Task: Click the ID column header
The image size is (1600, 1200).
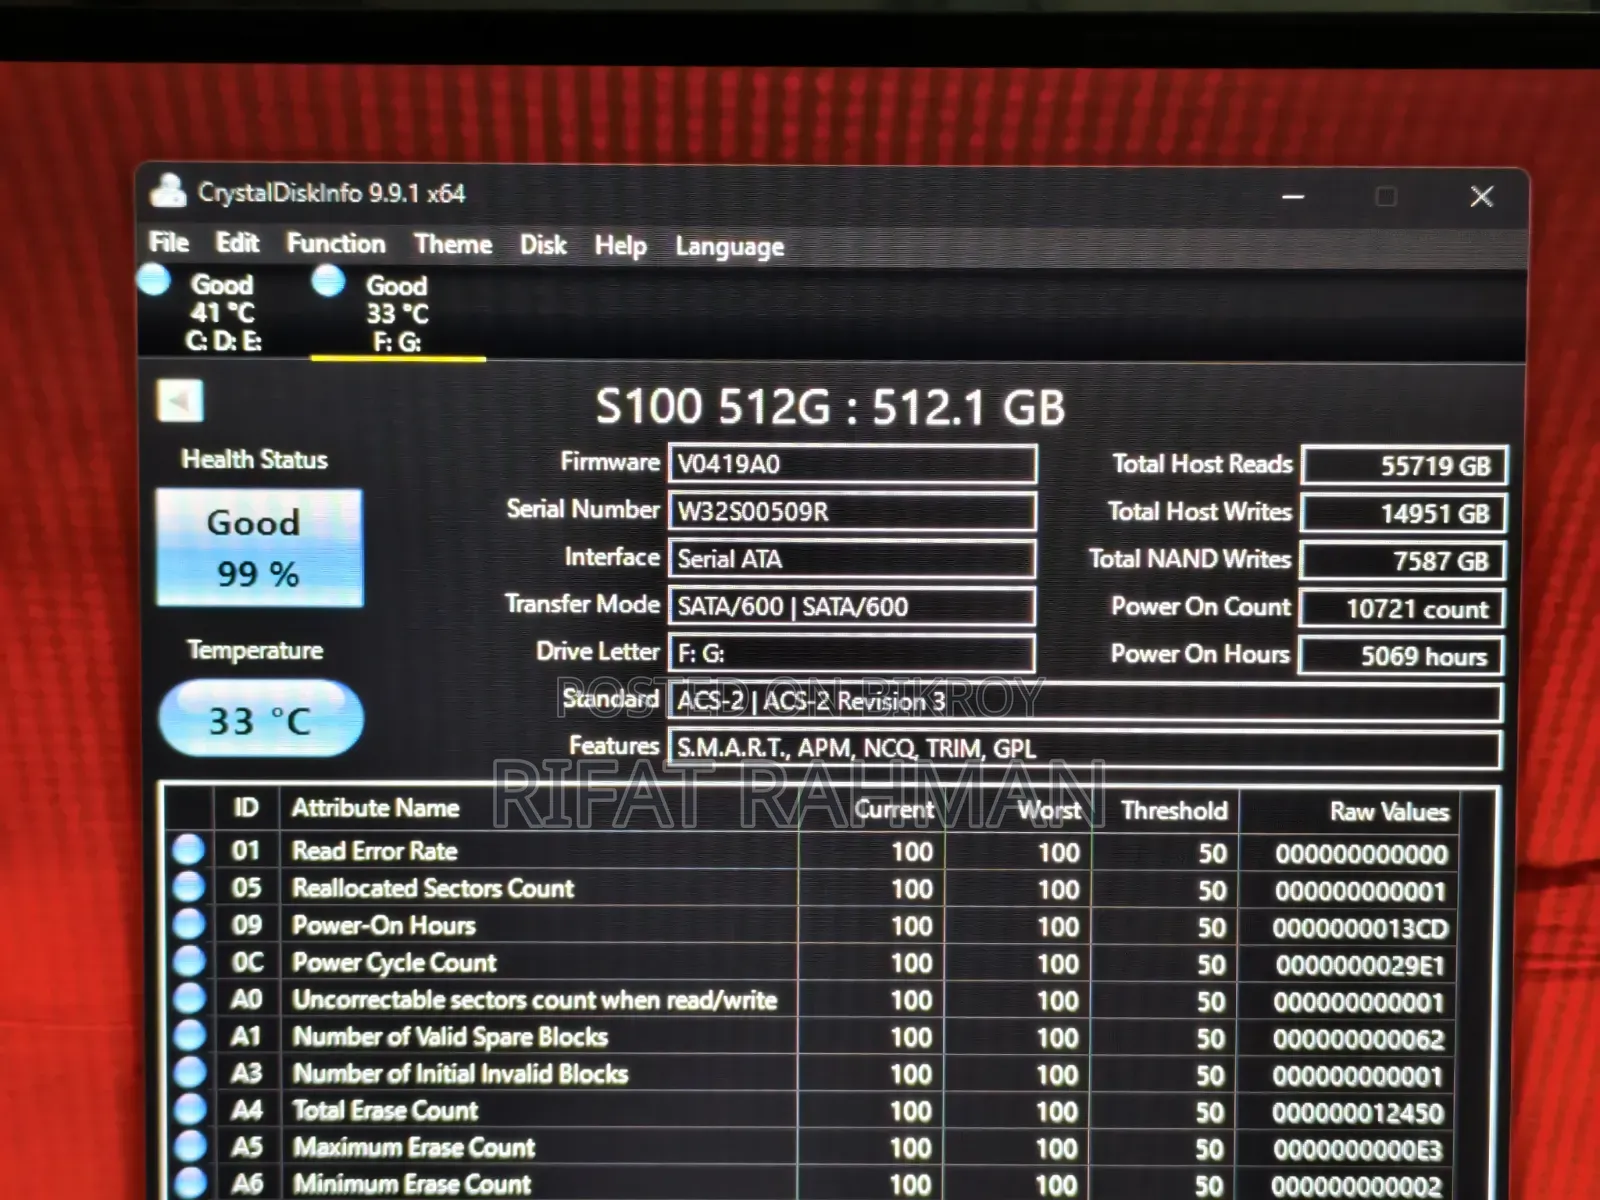Action: pyautogui.click(x=246, y=807)
